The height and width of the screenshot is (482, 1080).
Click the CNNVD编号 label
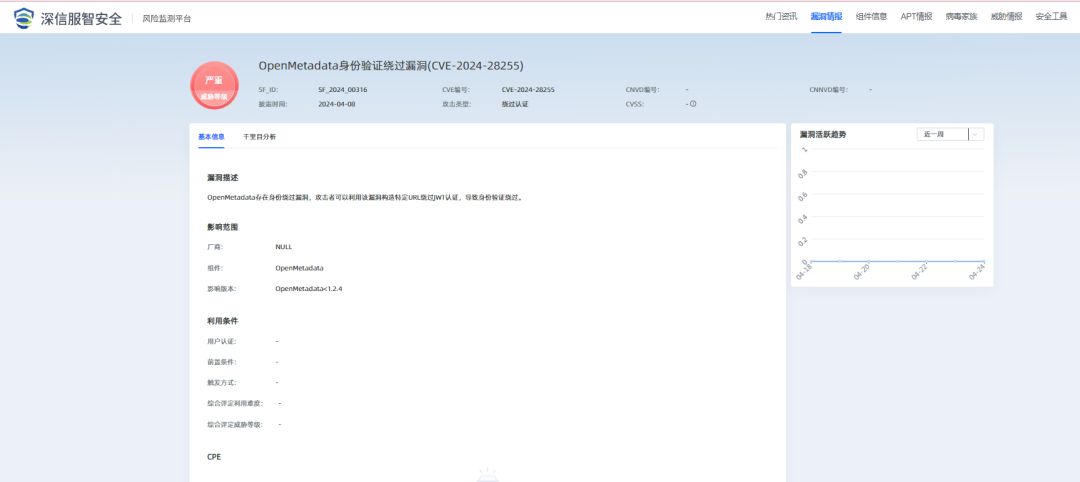pos(829,90)
